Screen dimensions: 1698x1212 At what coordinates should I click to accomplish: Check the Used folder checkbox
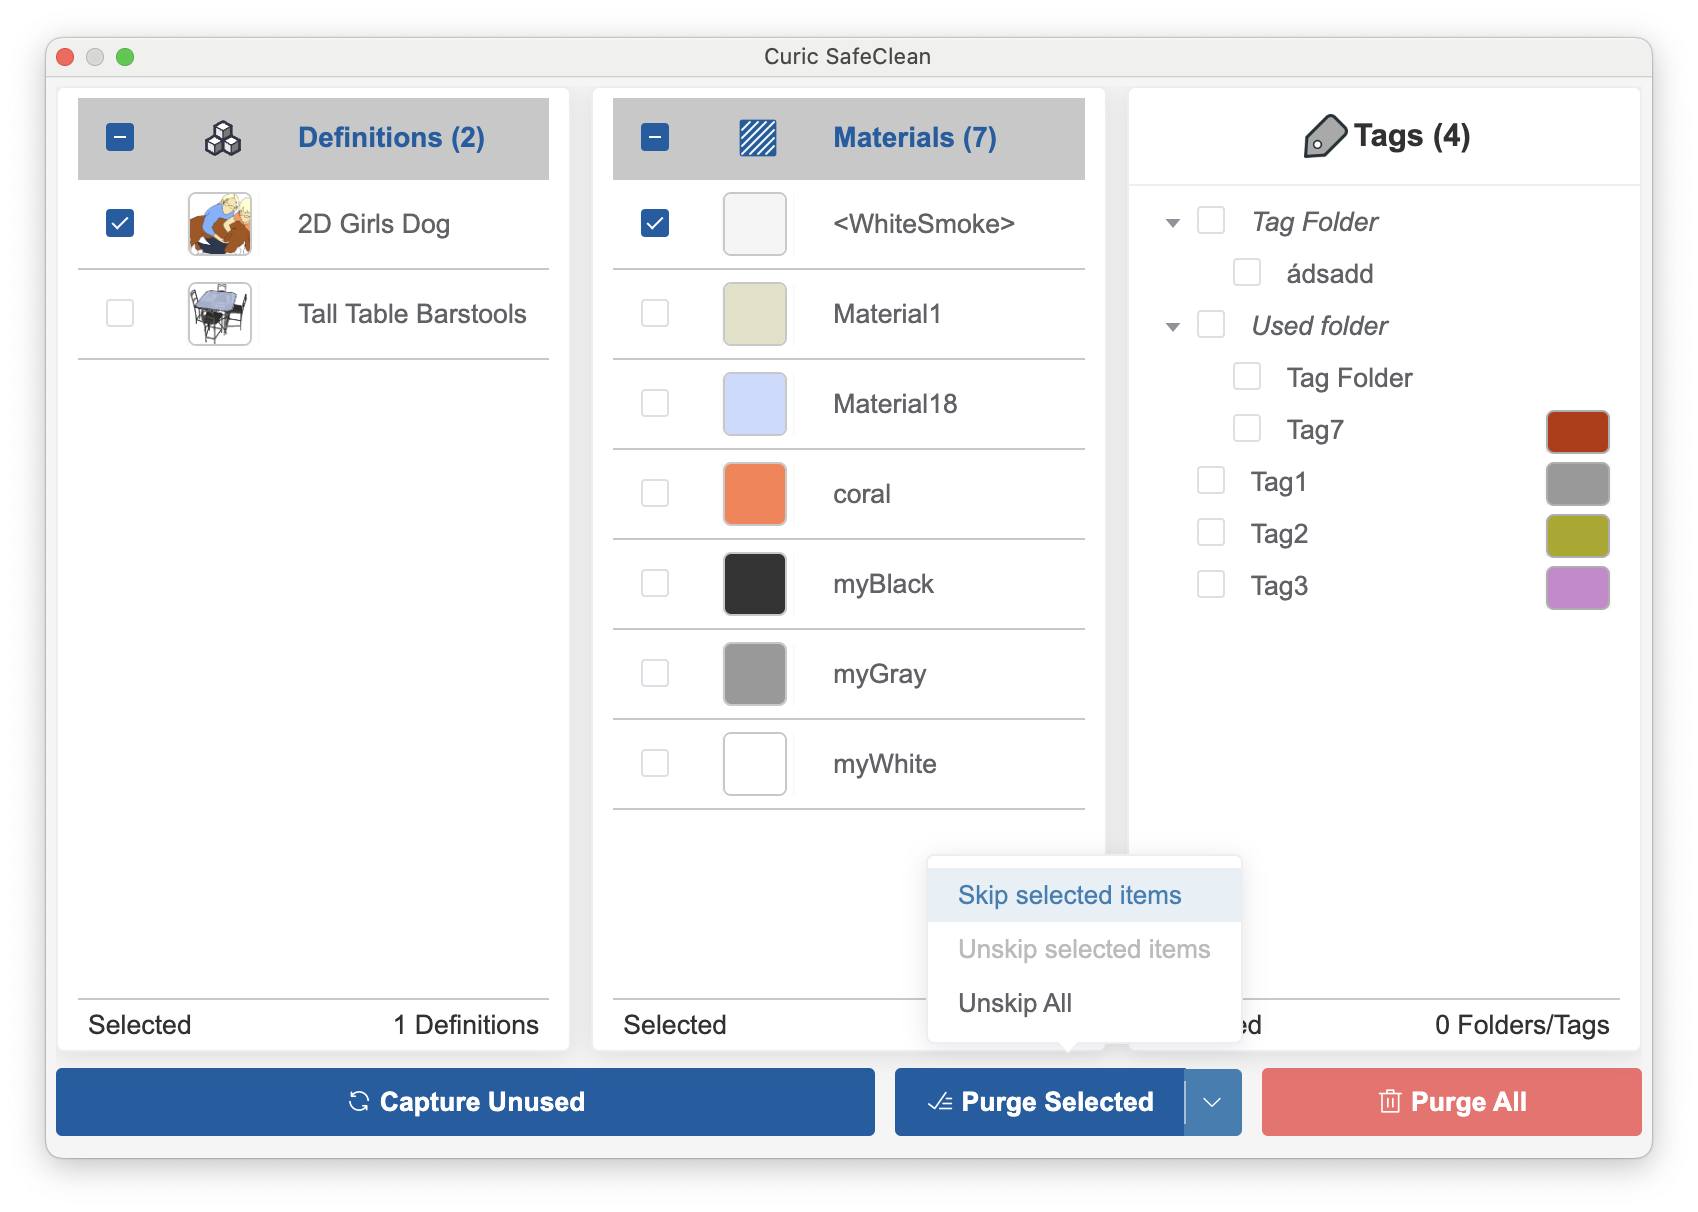click(x=1211, y=324)
